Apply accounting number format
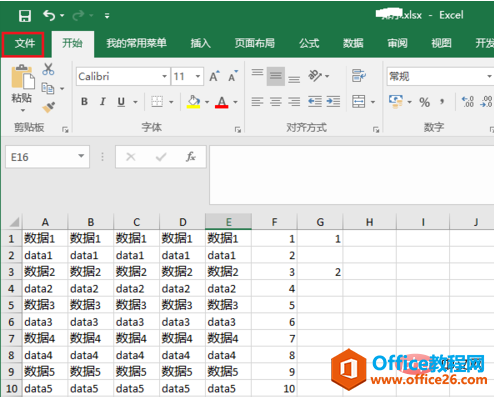This screenshot has height=397, width=494. [x=396, y=101]
